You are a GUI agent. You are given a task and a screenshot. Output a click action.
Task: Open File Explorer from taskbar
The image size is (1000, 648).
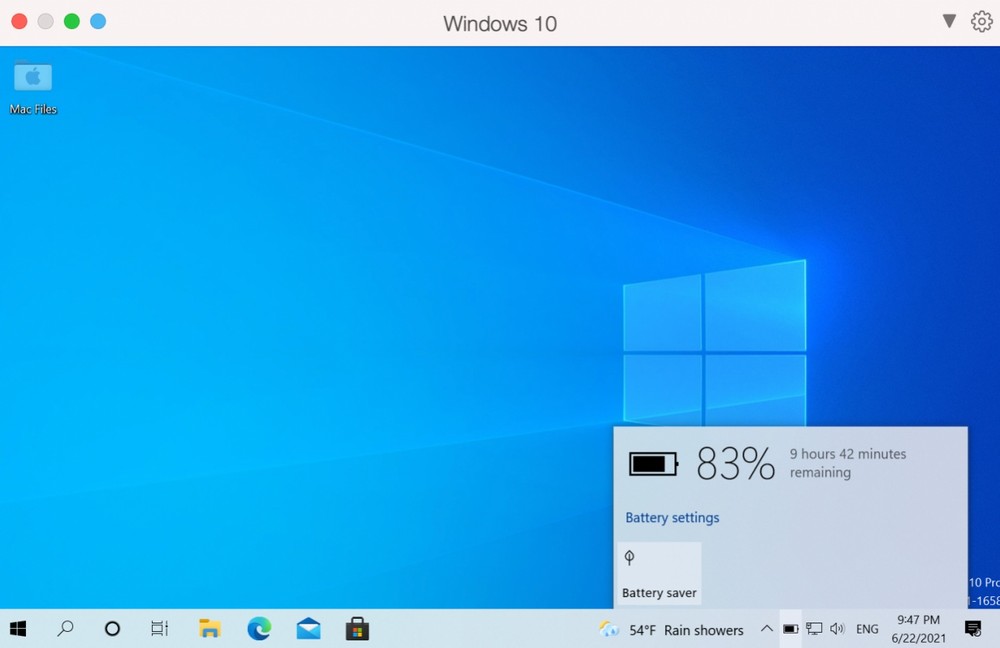[x=209, y=629]
